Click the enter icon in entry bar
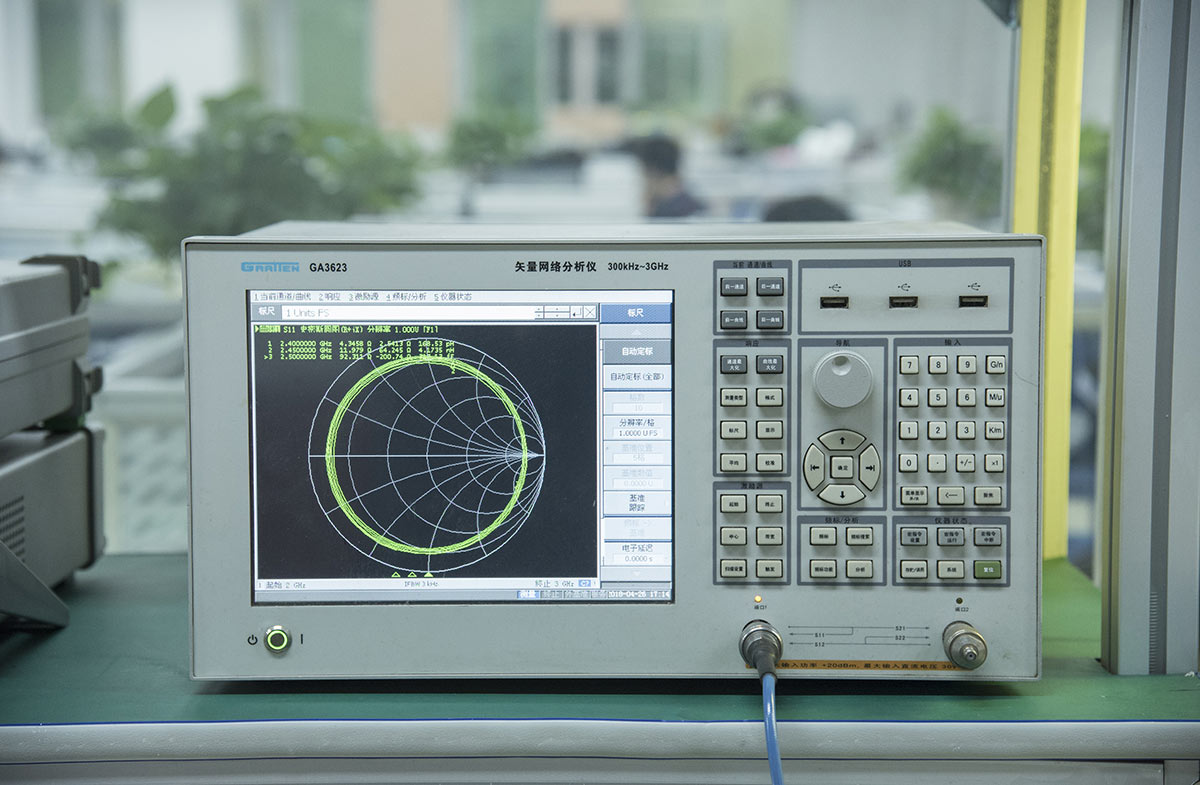The width and height of the screenshot is (1200, 785). click(x=576, y=313)
